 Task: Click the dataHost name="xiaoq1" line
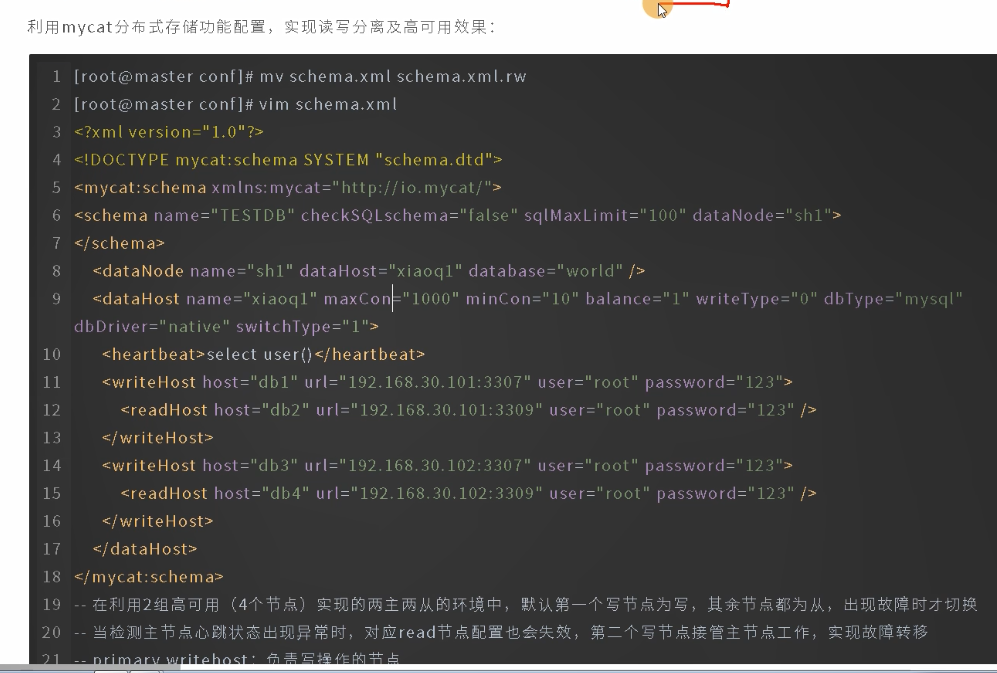point(528,299)
